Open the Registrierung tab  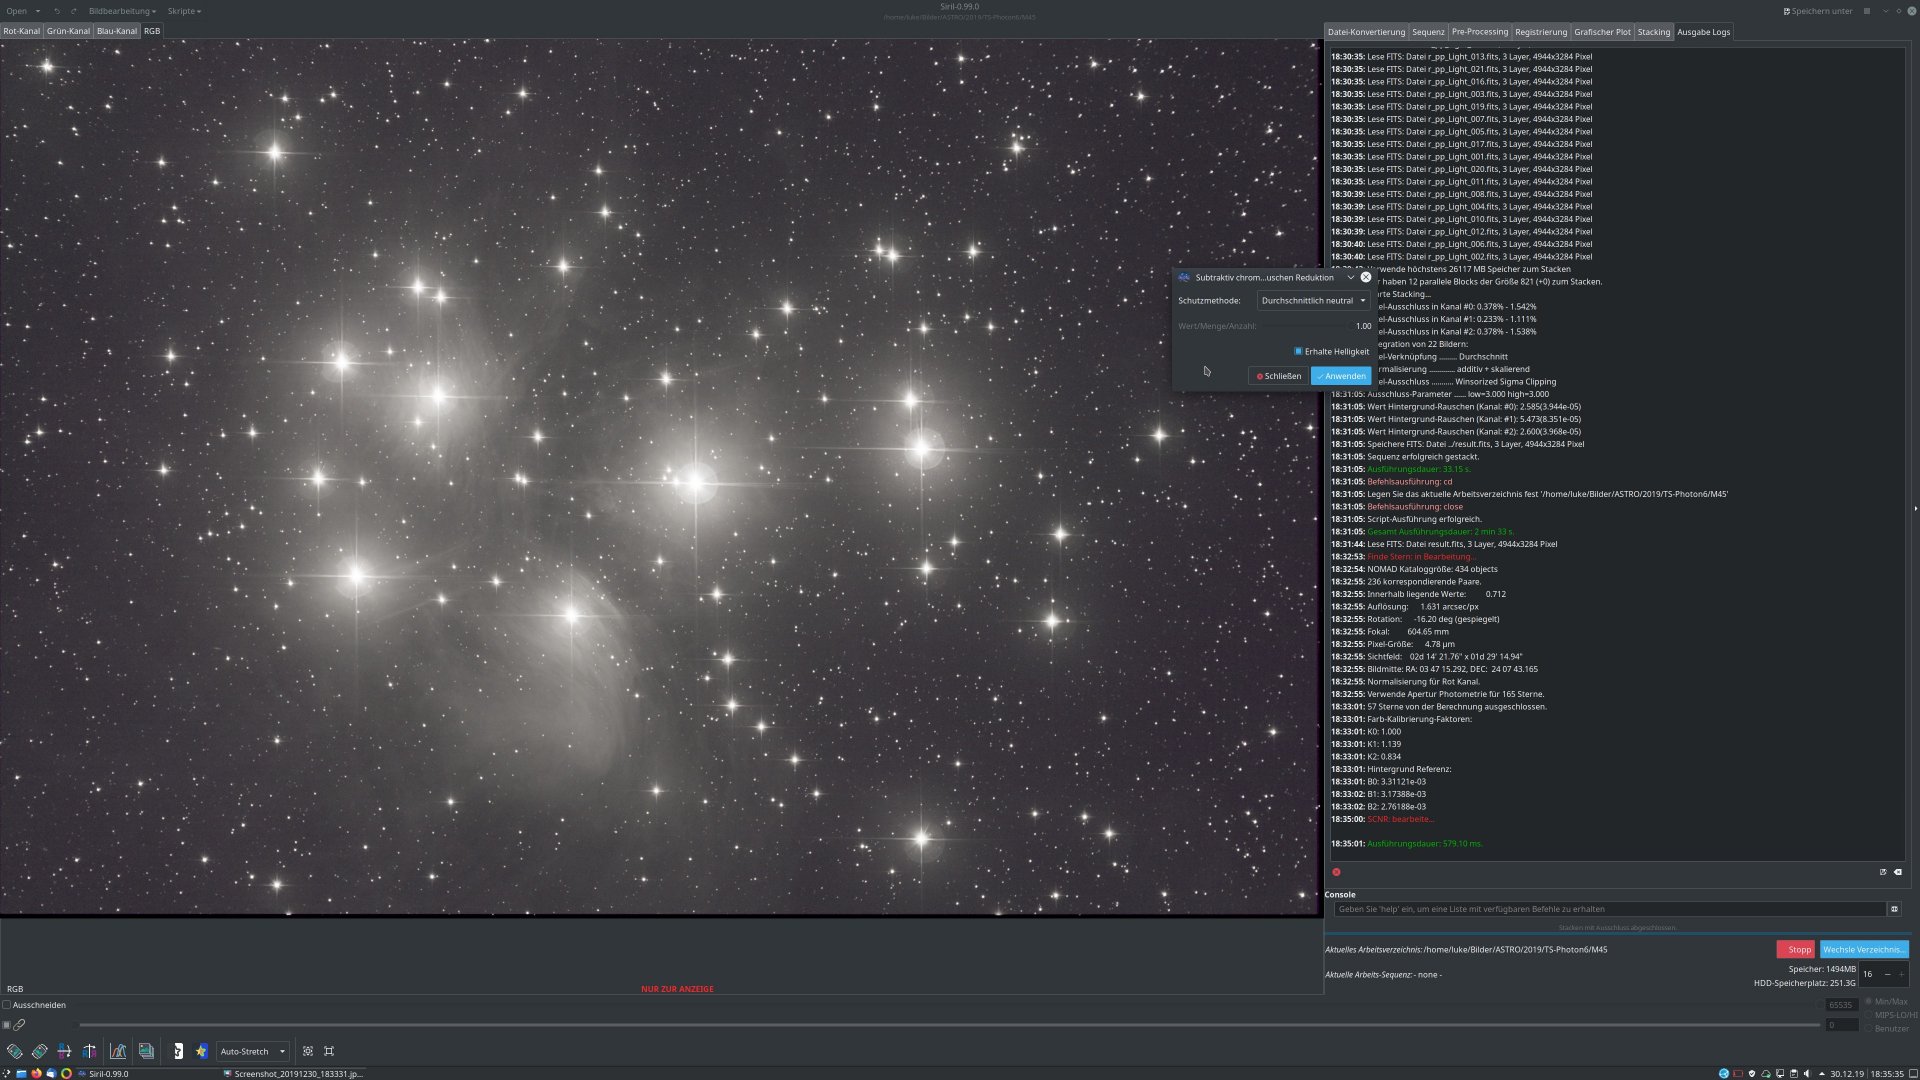click(1540, 32)
